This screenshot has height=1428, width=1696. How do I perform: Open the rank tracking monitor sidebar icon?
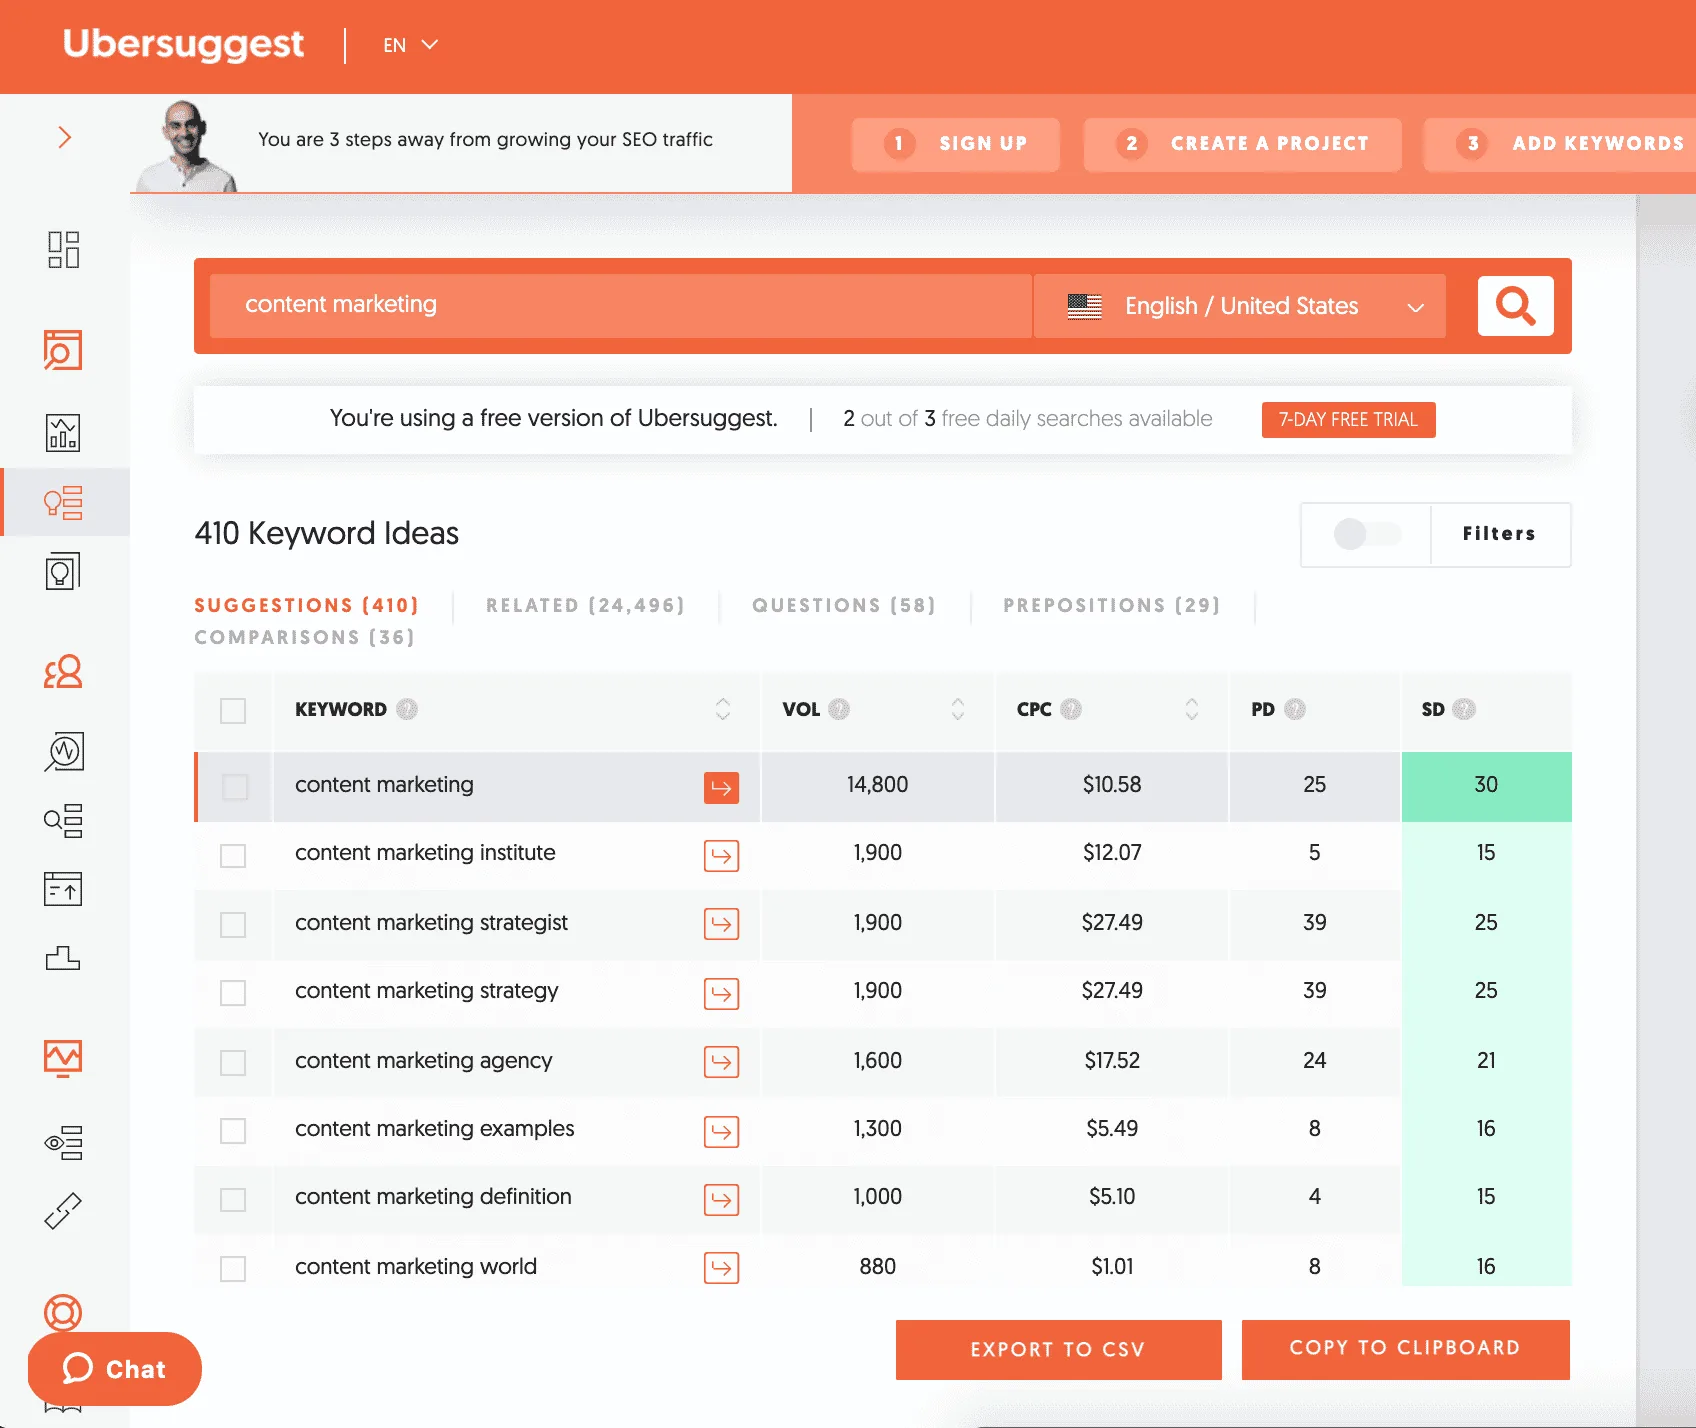pos(63,1058)
